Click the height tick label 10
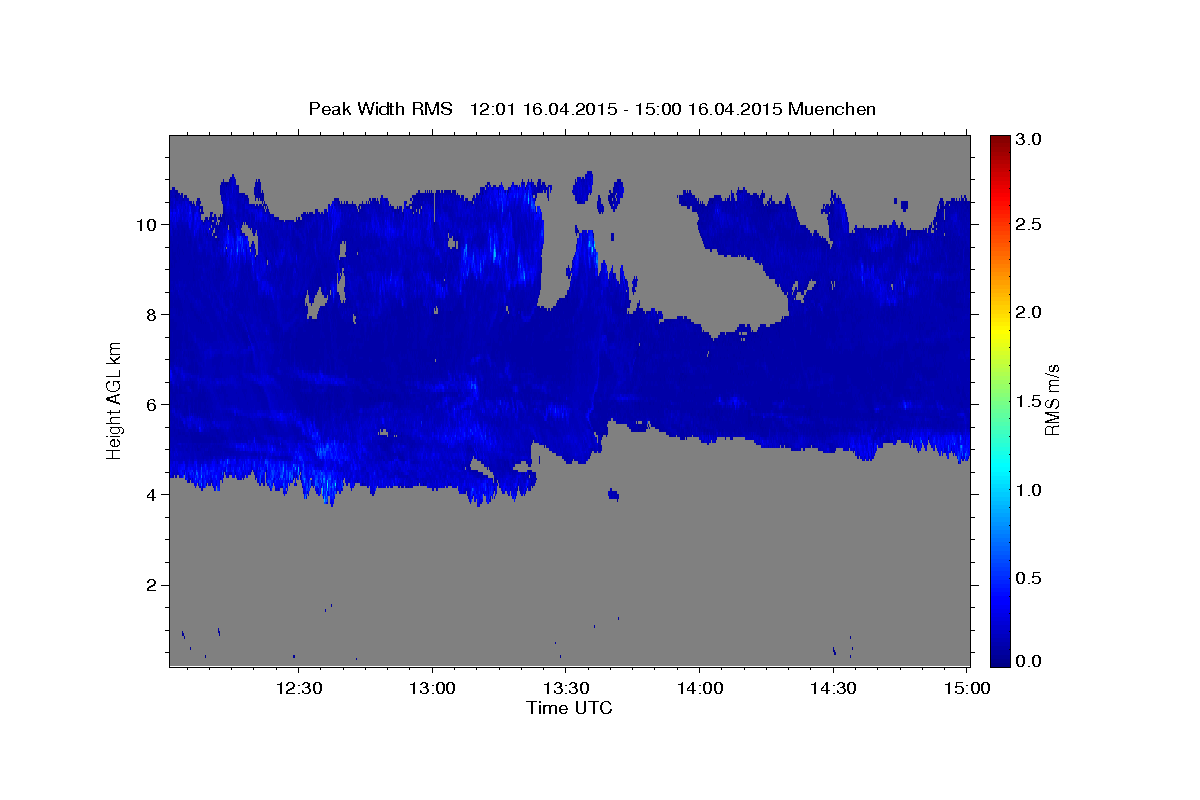The width and height of the screenshot is (1200, 800). 148,225
